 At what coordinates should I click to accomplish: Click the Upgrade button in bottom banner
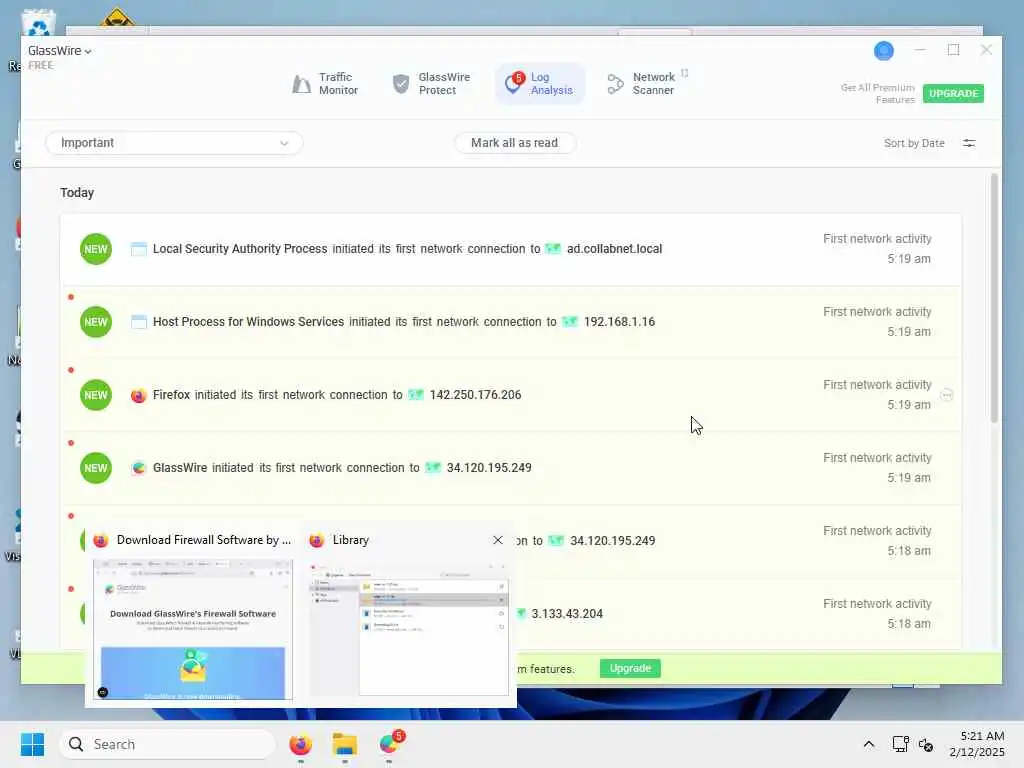(x=630, y=668)
